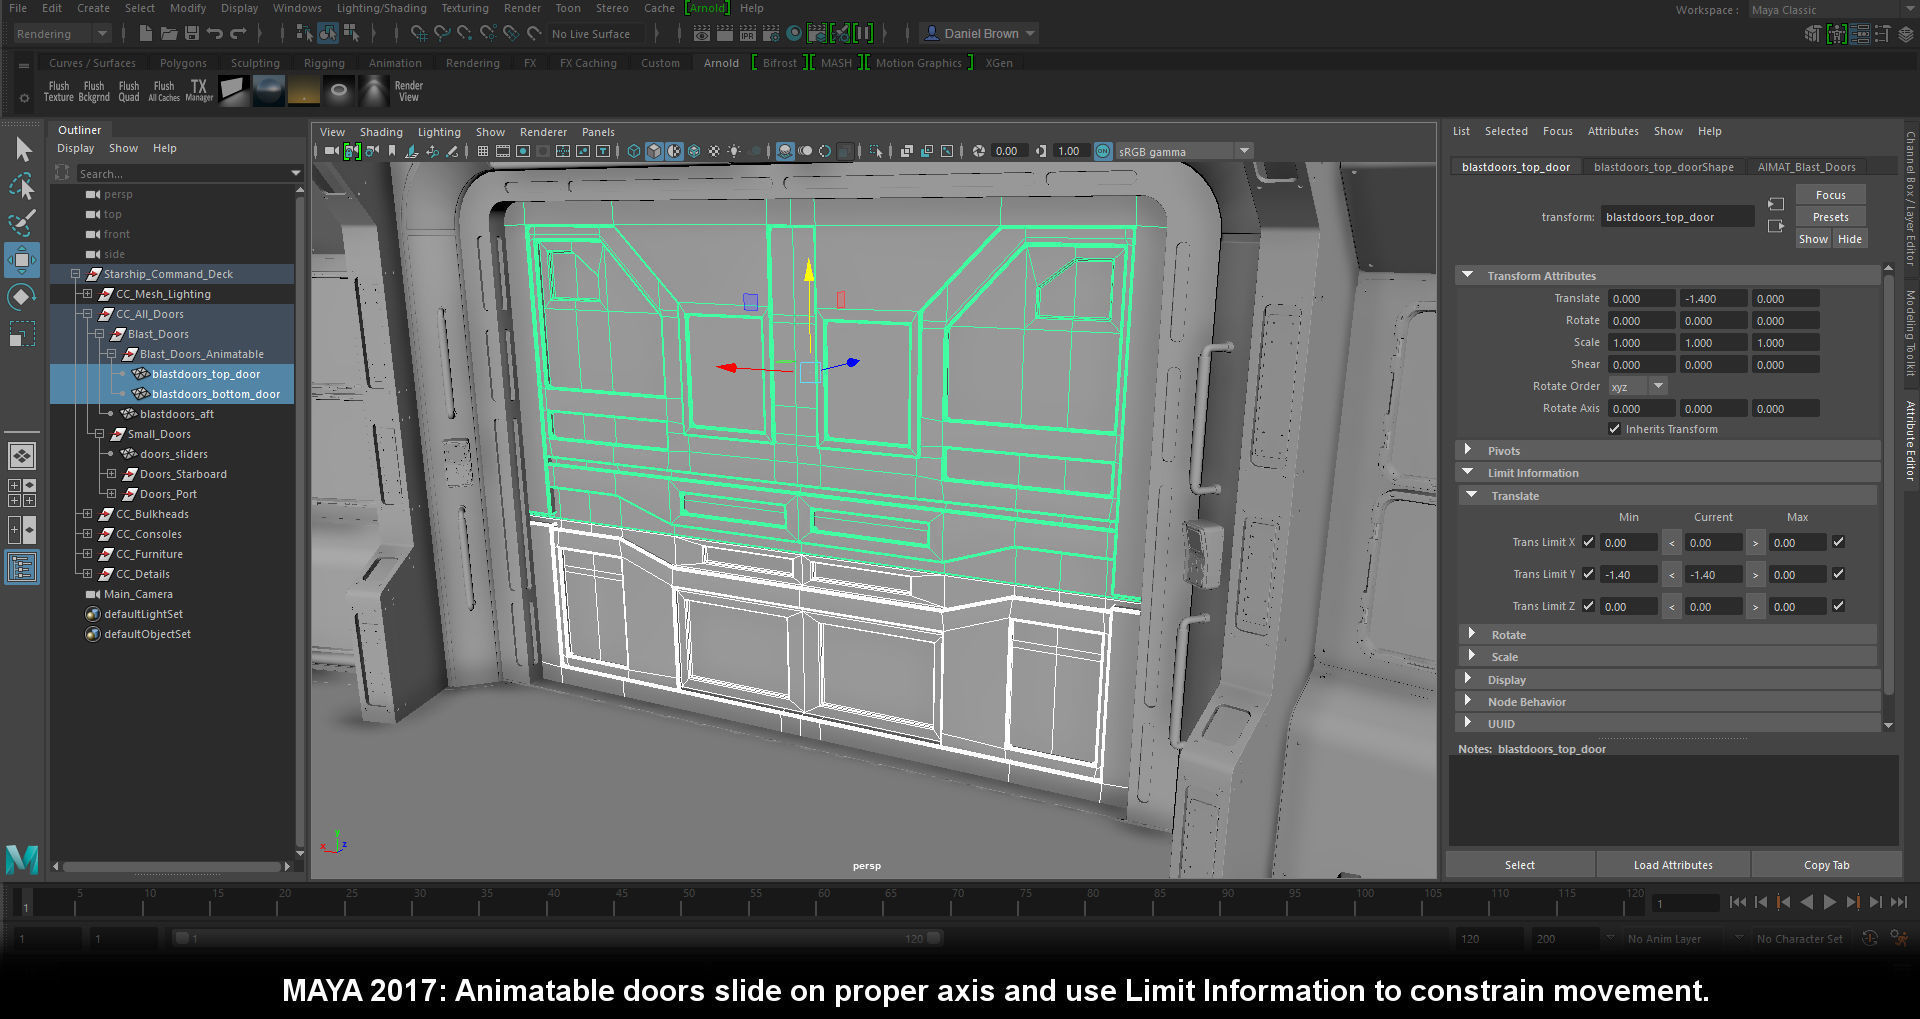Toggle Trans Limit Z max checkbox
1920x1019 pixels.
1838,607
